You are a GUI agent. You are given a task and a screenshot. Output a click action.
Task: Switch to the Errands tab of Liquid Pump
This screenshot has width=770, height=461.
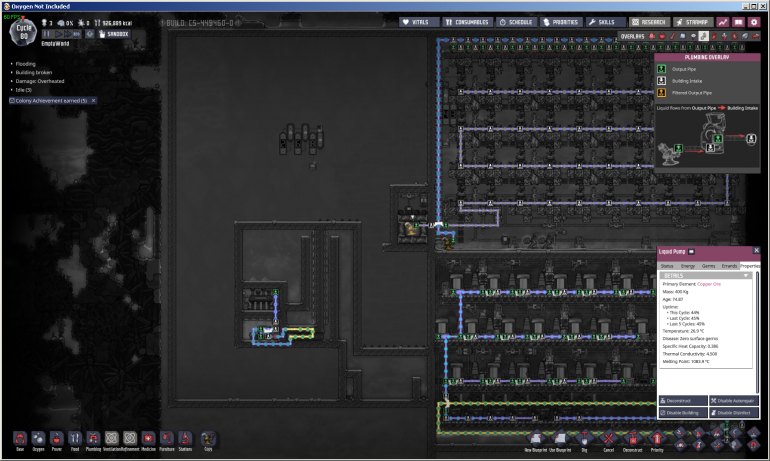click(729, 266)
